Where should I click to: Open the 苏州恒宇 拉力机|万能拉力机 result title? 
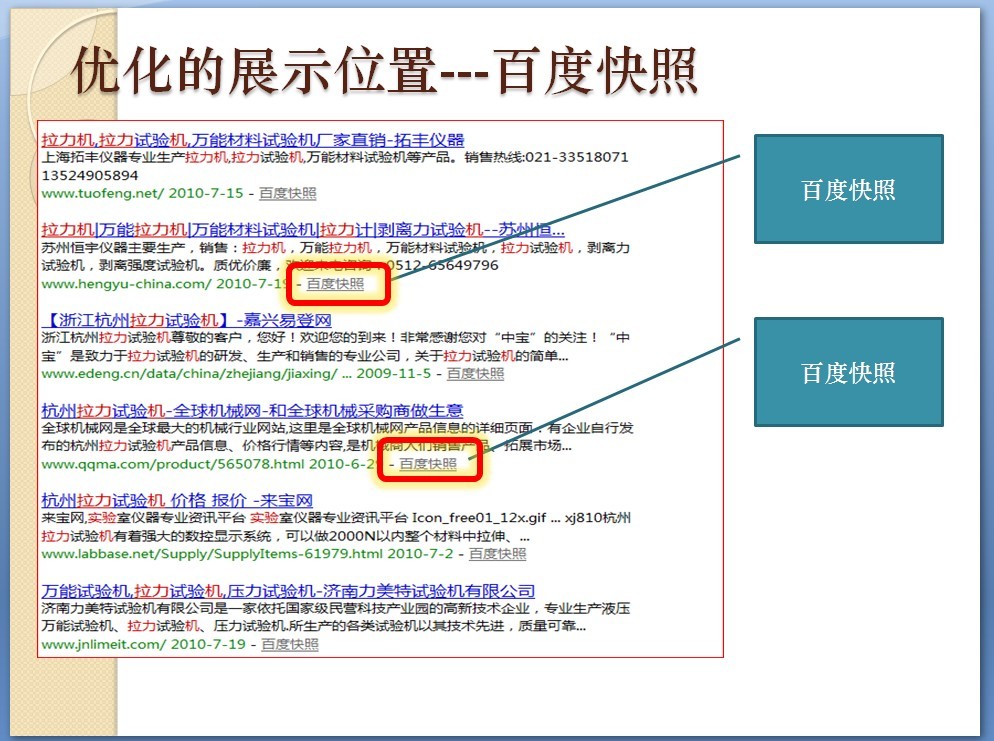click(303, 229)
